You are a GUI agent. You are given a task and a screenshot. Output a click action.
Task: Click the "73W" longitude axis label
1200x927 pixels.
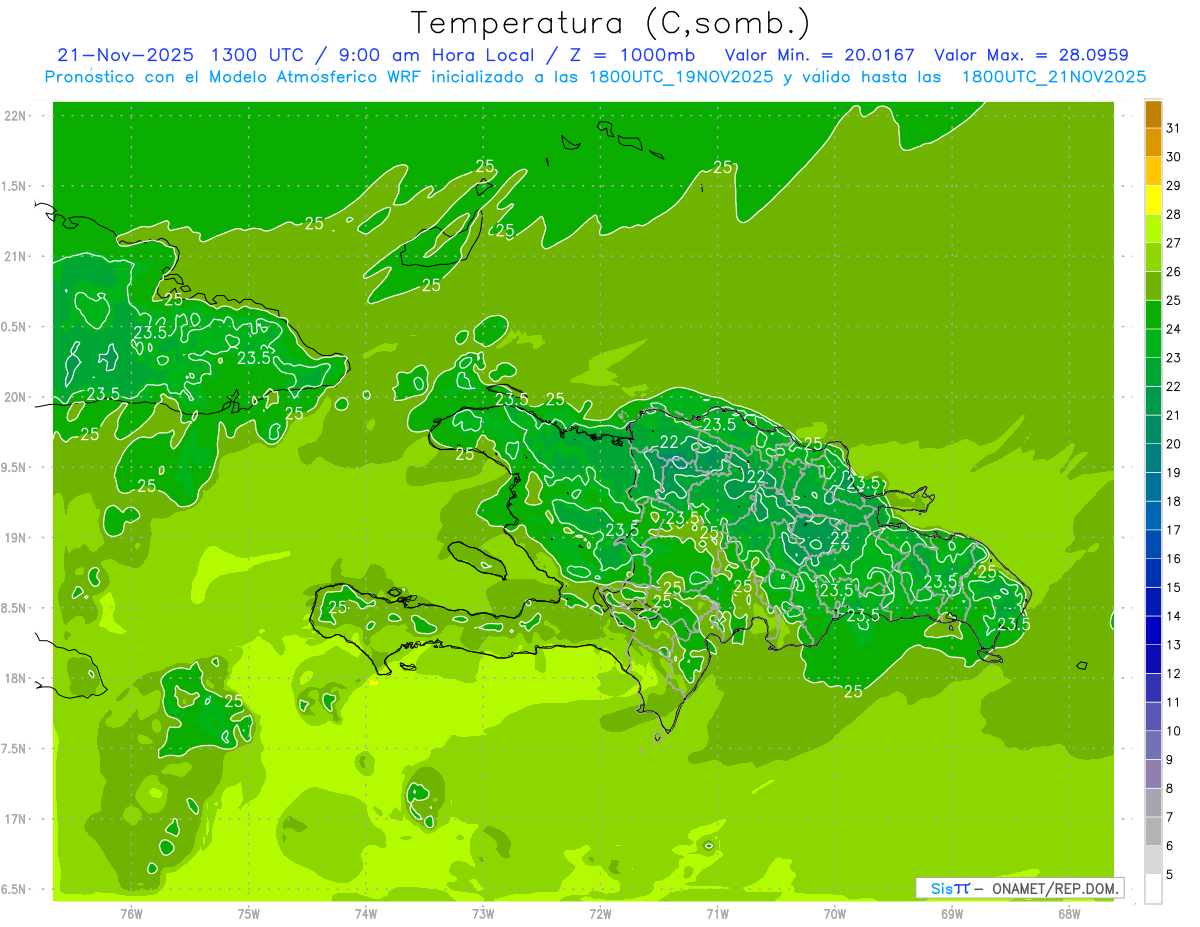pyautogui.click(x=483, y=913)
